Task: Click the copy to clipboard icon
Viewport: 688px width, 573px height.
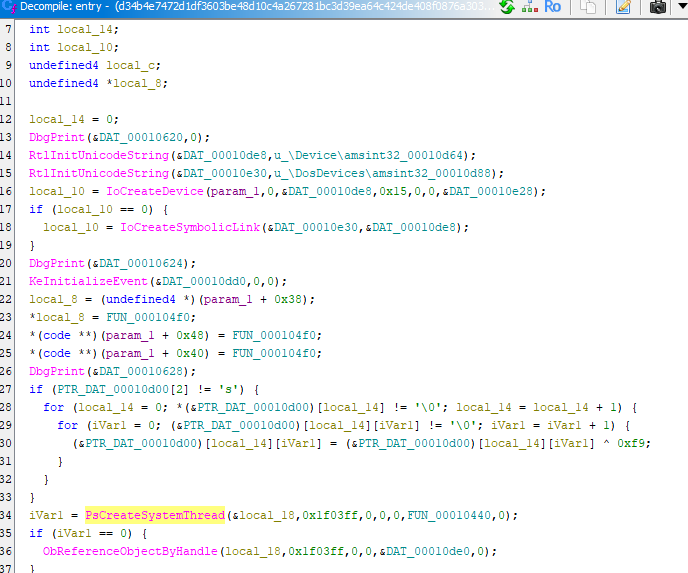Action: 588,8
